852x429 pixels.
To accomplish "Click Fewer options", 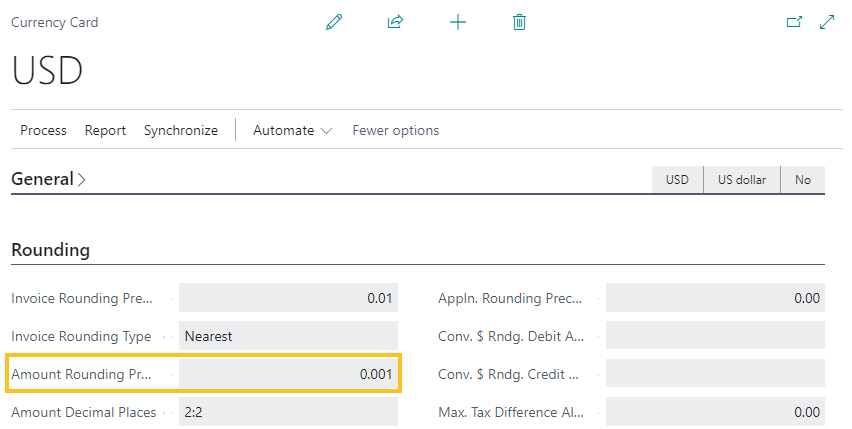I will point(395,130).
